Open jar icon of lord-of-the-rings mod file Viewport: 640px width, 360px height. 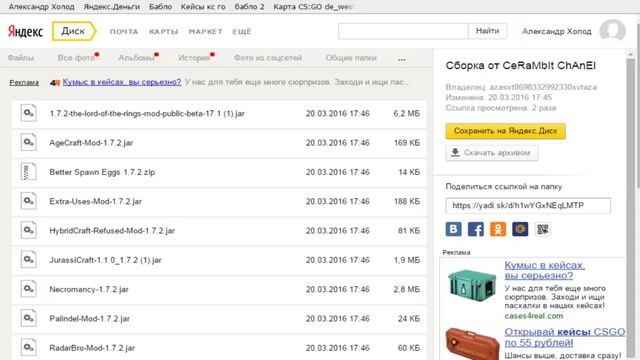point(28,113)
